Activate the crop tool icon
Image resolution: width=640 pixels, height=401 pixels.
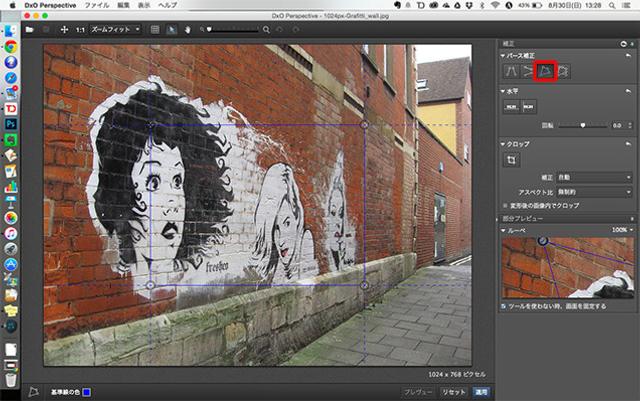click(511, 159)
